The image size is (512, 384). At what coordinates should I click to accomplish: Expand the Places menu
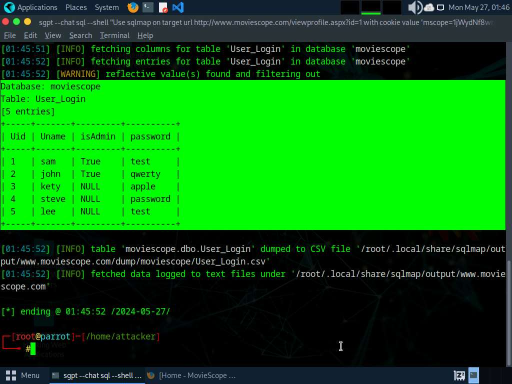[x=76, y=7]
